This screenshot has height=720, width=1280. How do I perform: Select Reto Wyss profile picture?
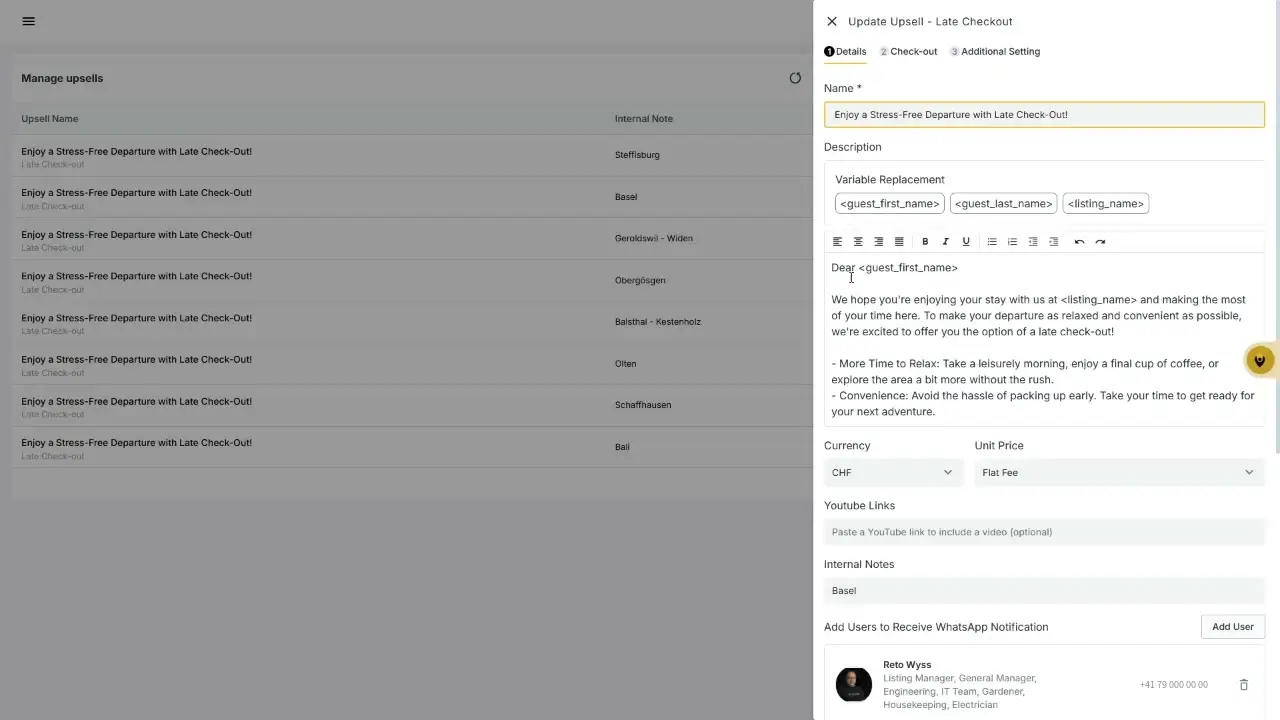tap(854, 685)
